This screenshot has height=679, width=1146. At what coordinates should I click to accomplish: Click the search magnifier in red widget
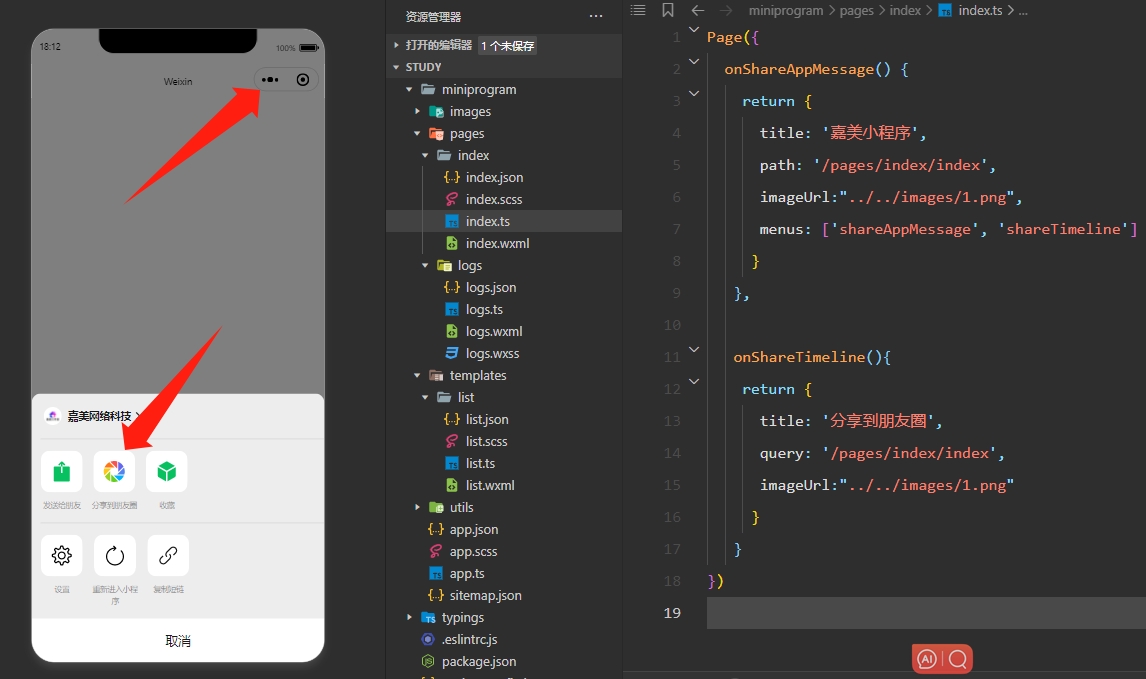pos(957,659)
